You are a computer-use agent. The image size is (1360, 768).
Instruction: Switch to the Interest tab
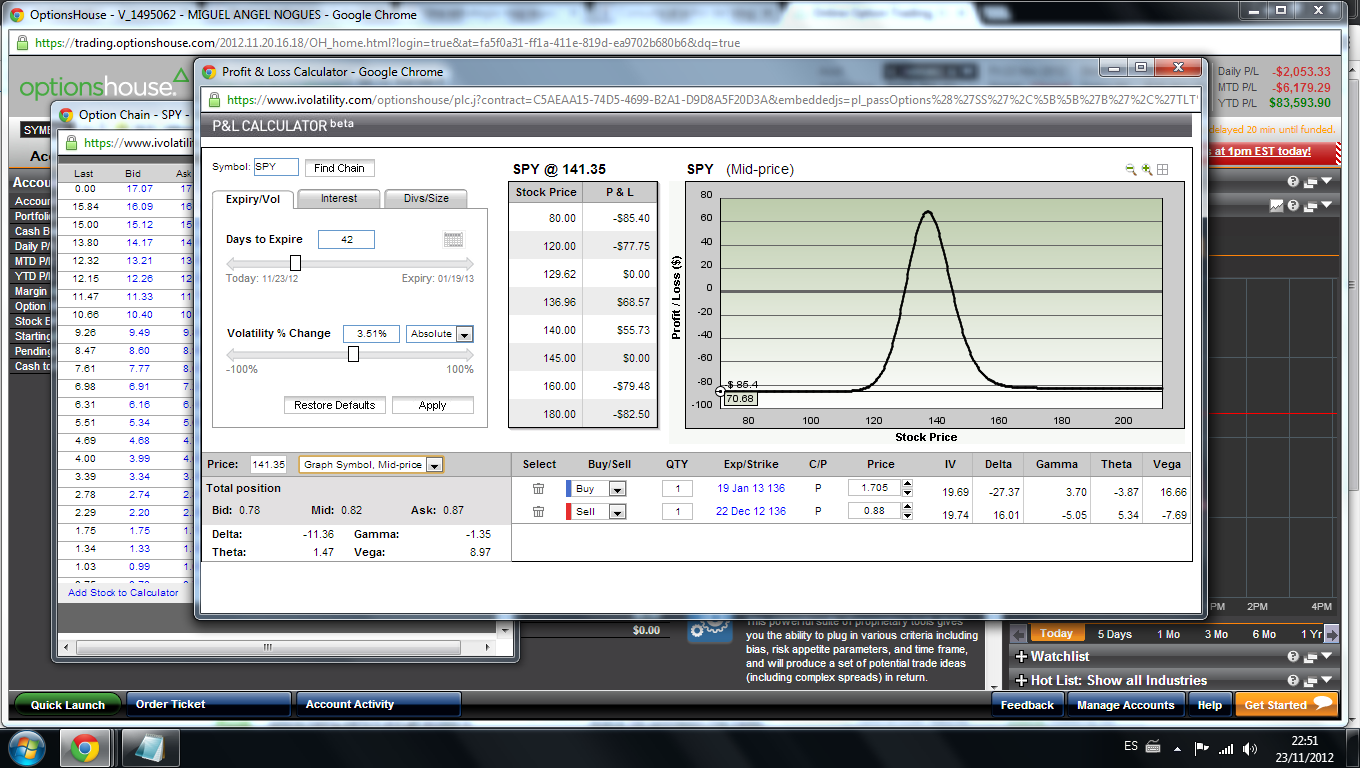(x=339, y=198)
